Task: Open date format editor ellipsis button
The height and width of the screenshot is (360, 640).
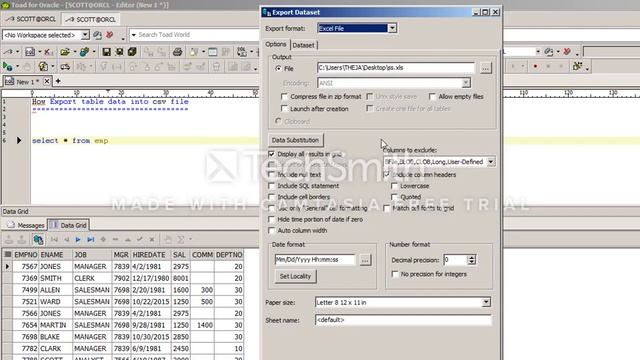Action: 365,260
